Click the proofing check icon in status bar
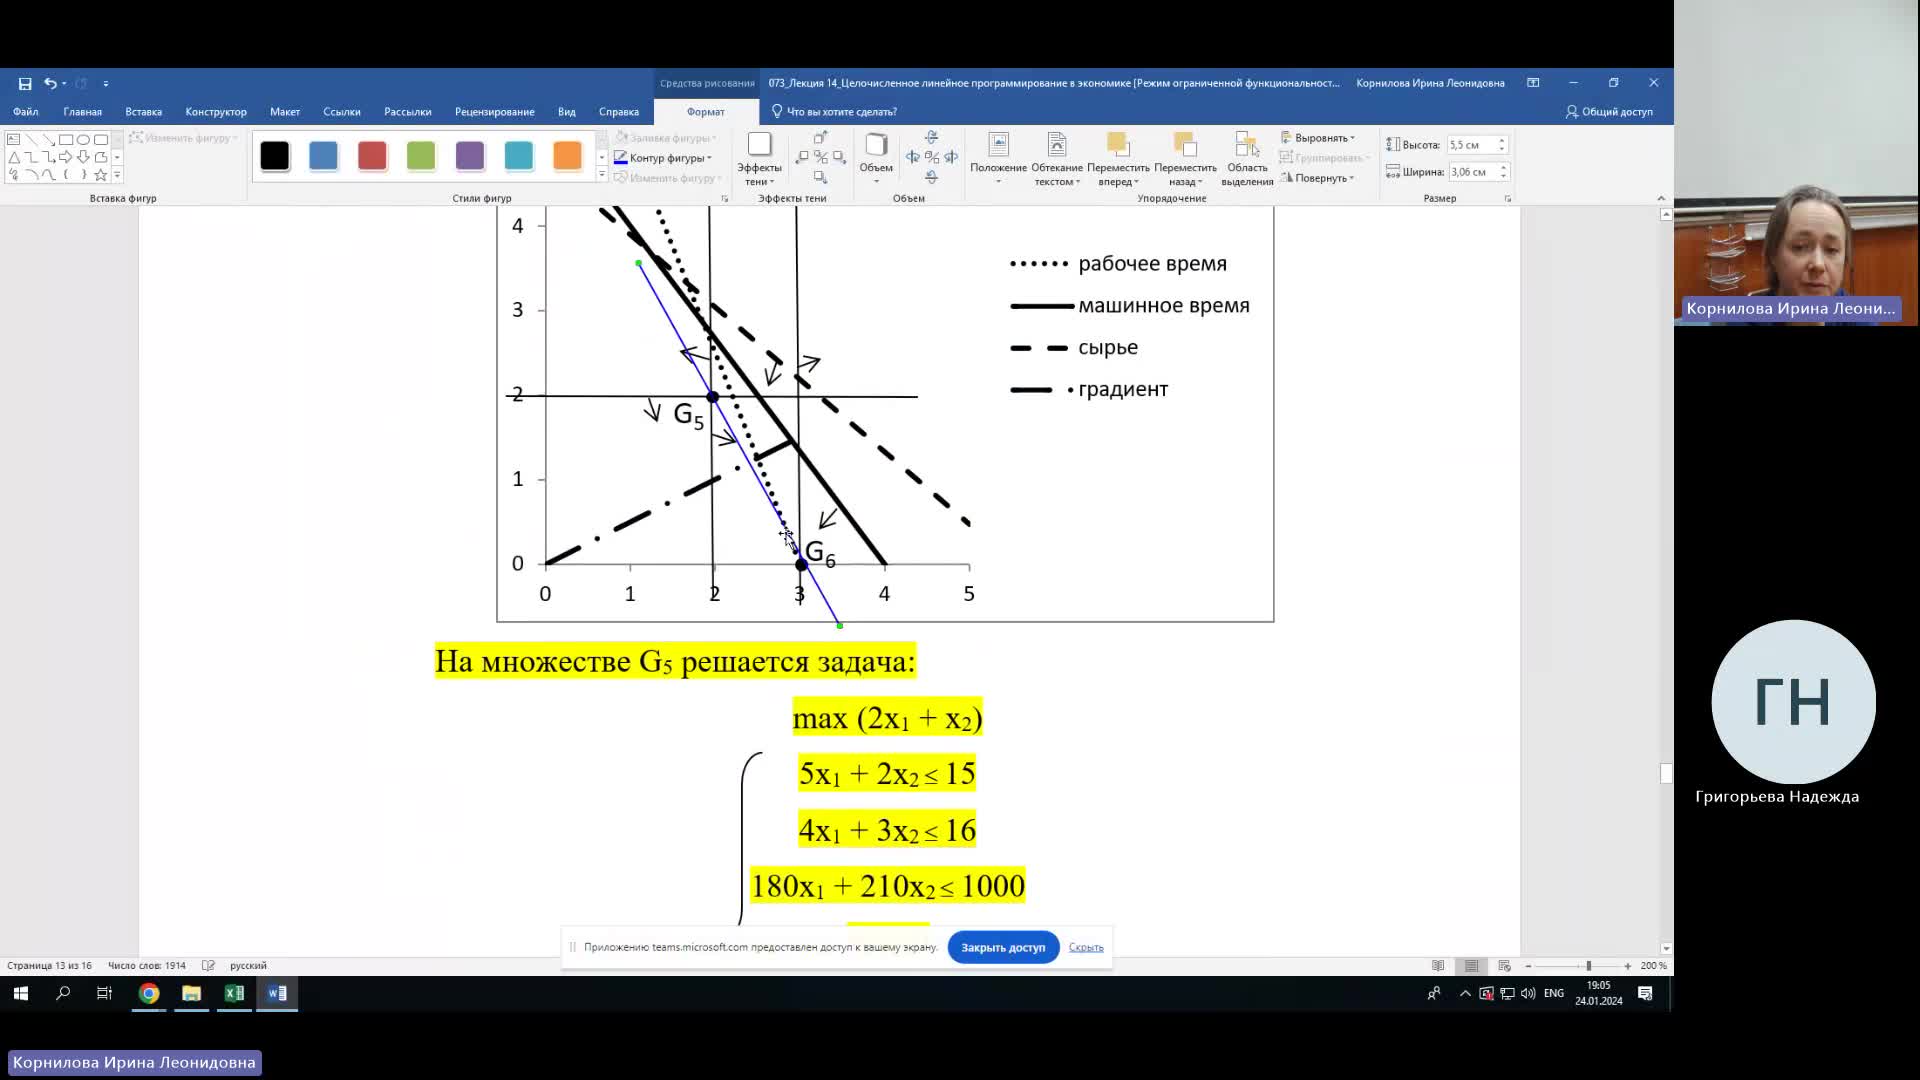1920x1080 pixels. tap(208, 966)
